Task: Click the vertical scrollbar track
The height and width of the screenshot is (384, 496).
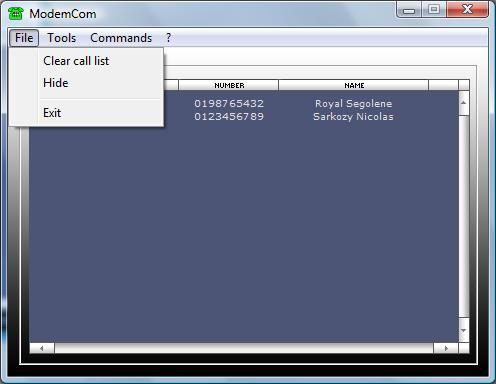Action: tap(464, 217)
